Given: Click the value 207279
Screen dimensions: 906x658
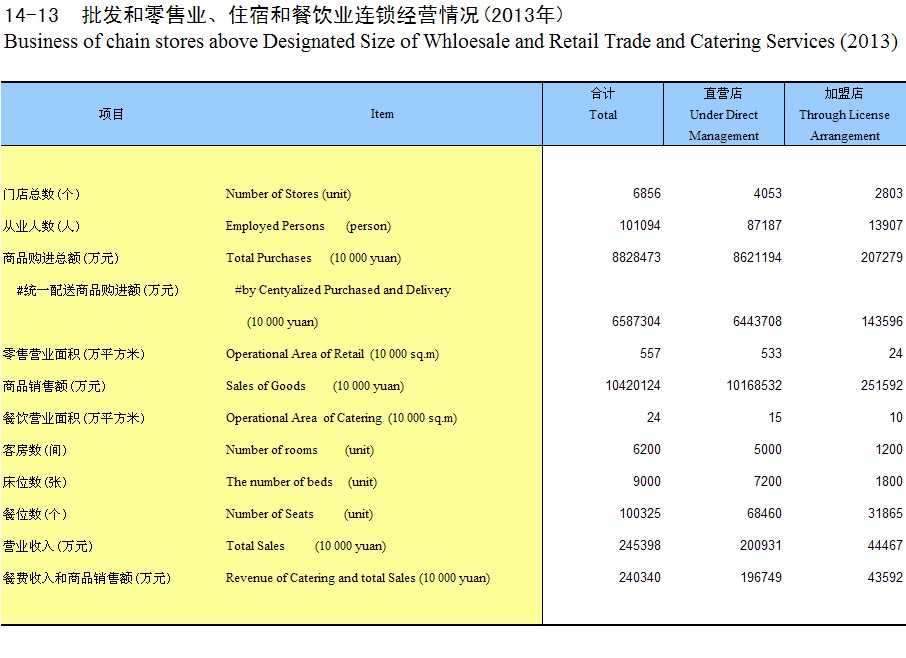Looking at the screenshot, I should tap(881, 258).
